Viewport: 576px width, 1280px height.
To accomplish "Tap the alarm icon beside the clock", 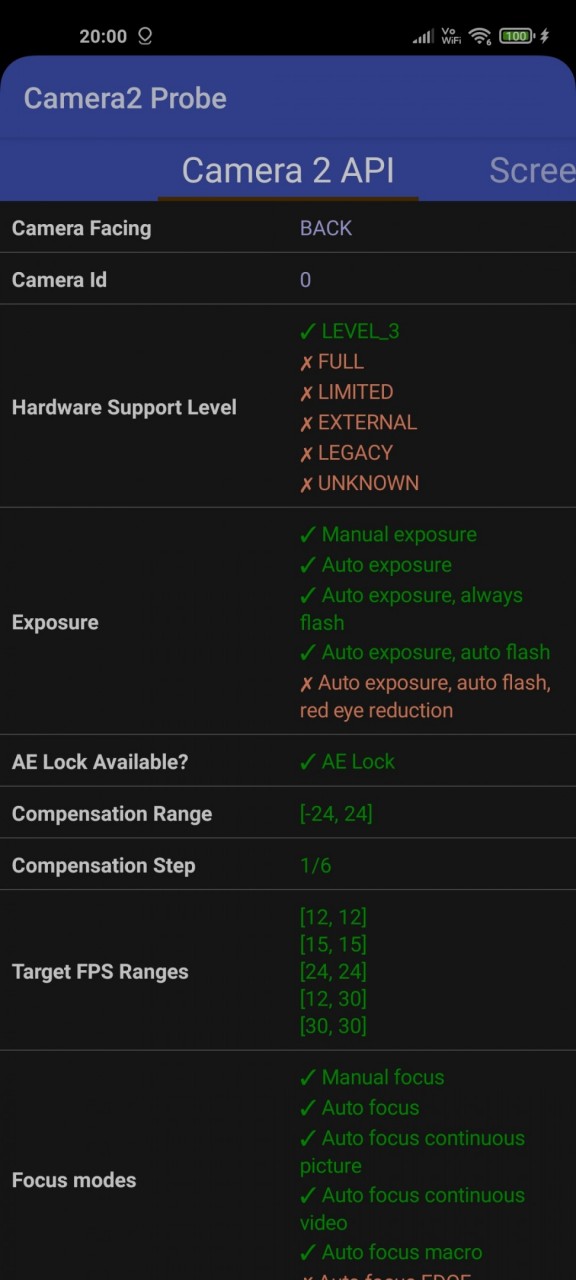I will pos(145,36).
